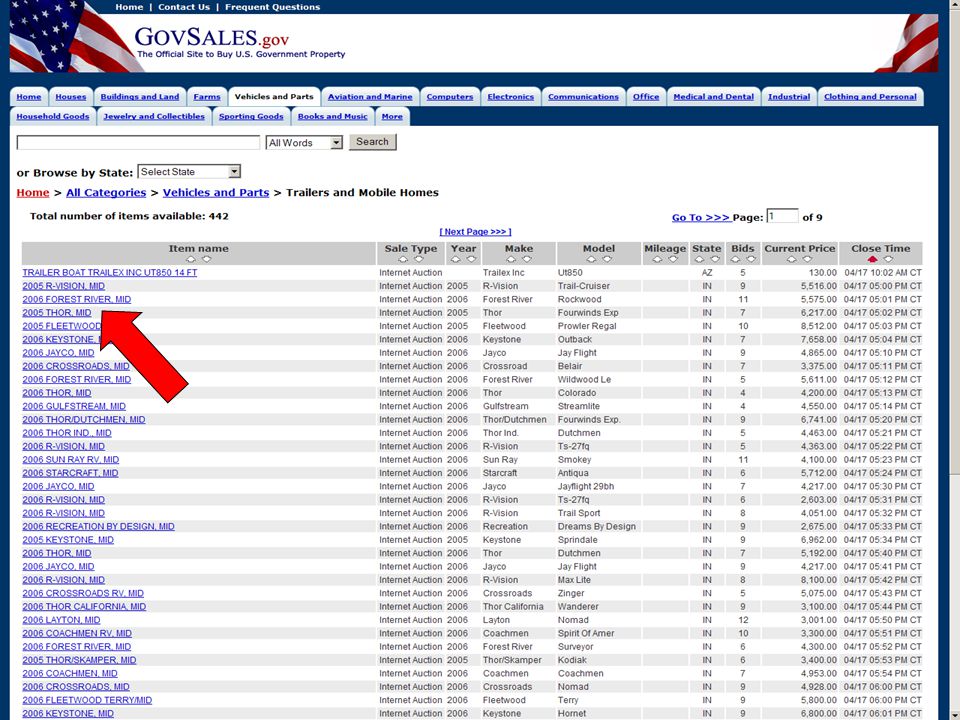Screen dimensions: 960x720
Task: Click the page number input box
Action: pyautogui.click(x=782, y=216)
